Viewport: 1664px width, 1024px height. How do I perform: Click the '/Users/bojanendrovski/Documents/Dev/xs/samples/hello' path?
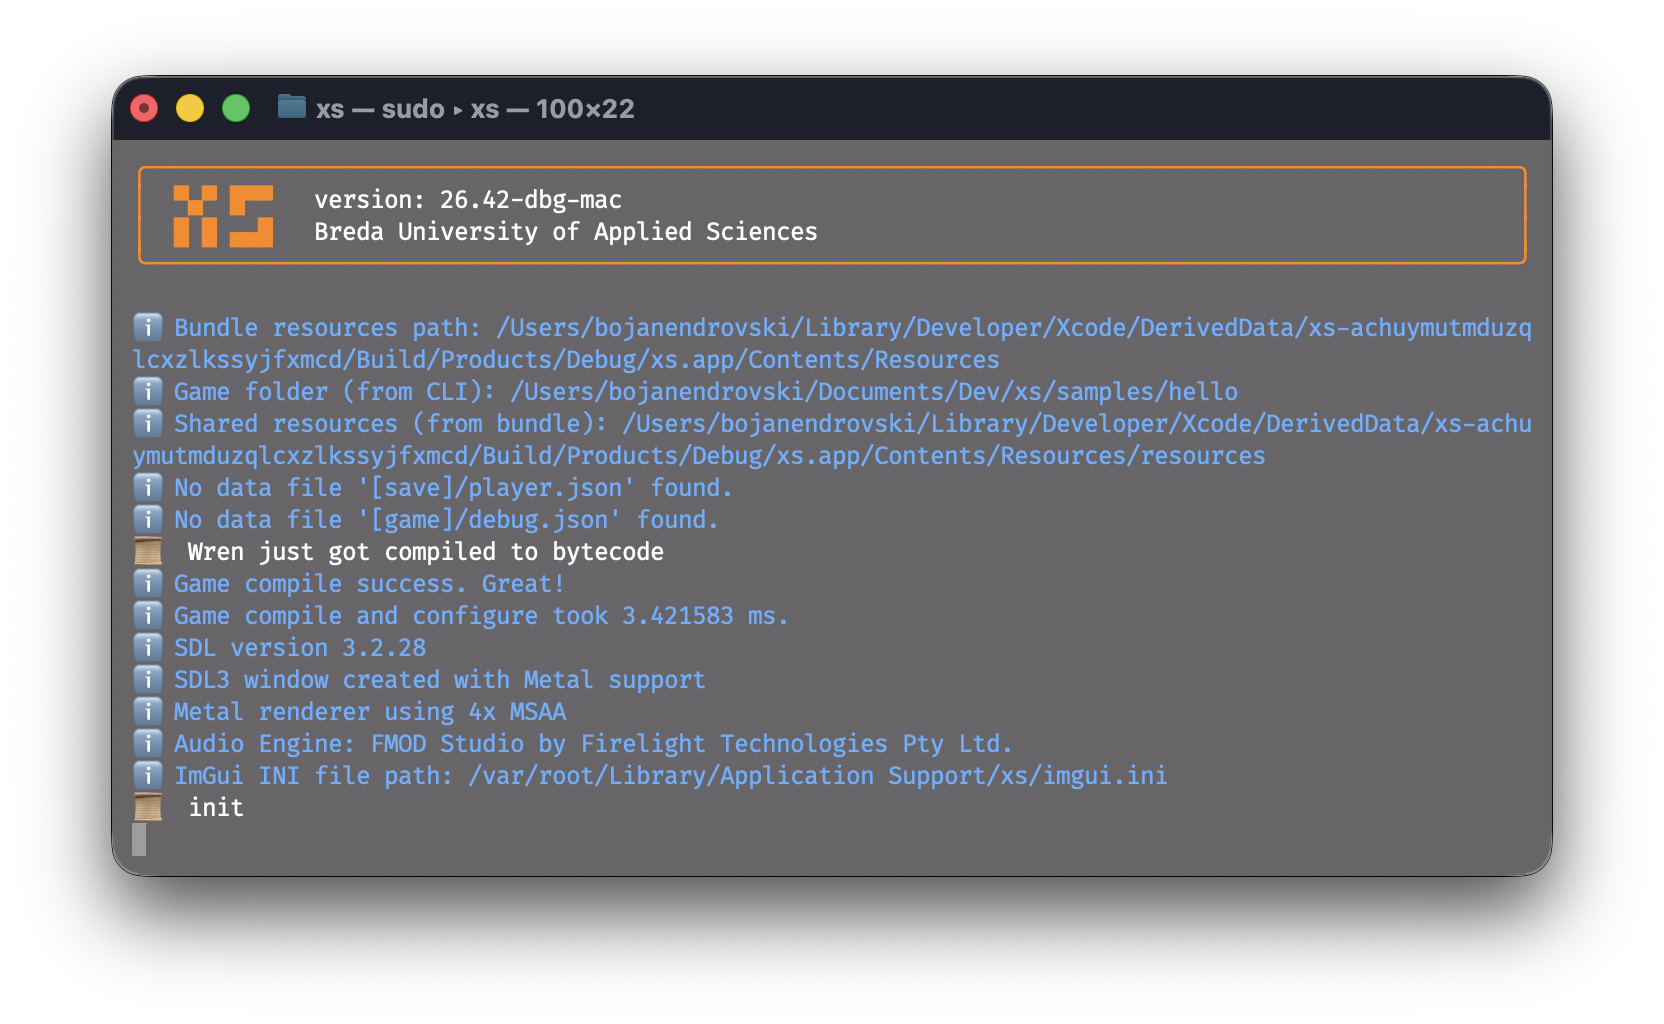pyautogui.click(x=873, y=391)
